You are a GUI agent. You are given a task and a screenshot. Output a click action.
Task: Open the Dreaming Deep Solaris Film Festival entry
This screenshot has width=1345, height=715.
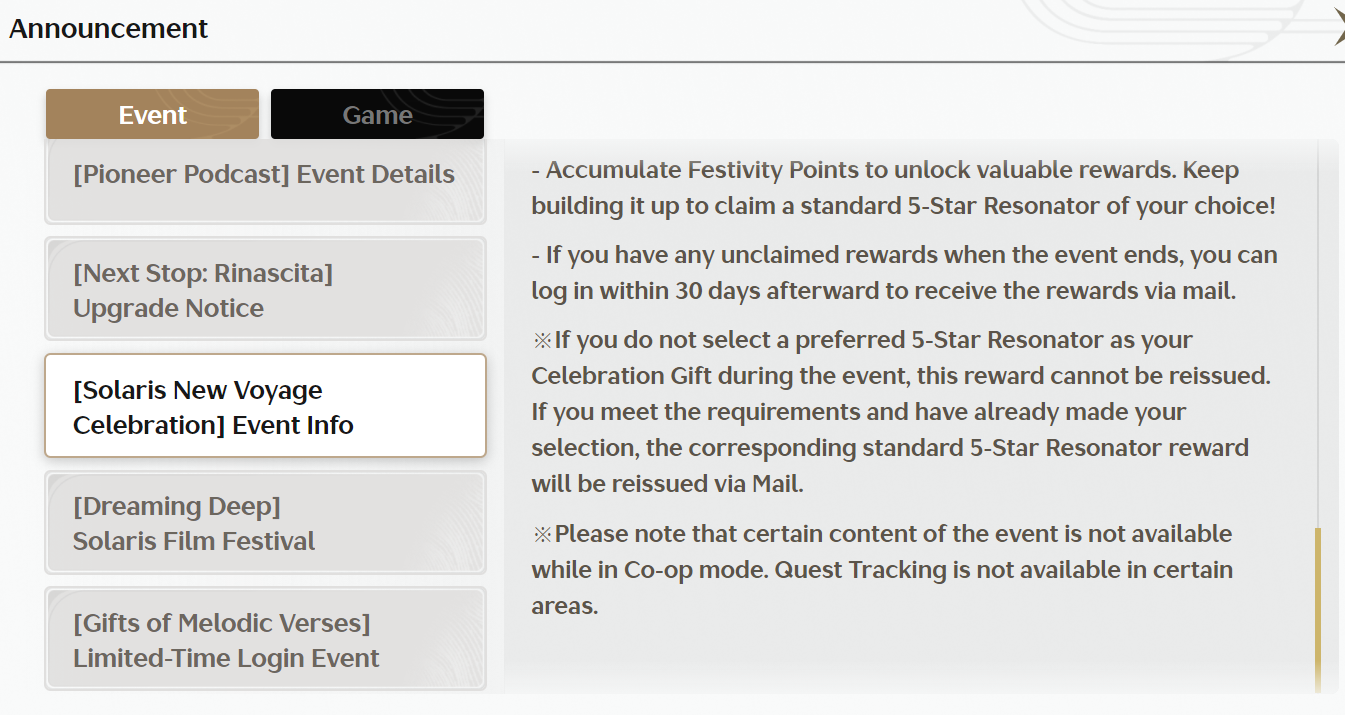(x=265, y=523)
